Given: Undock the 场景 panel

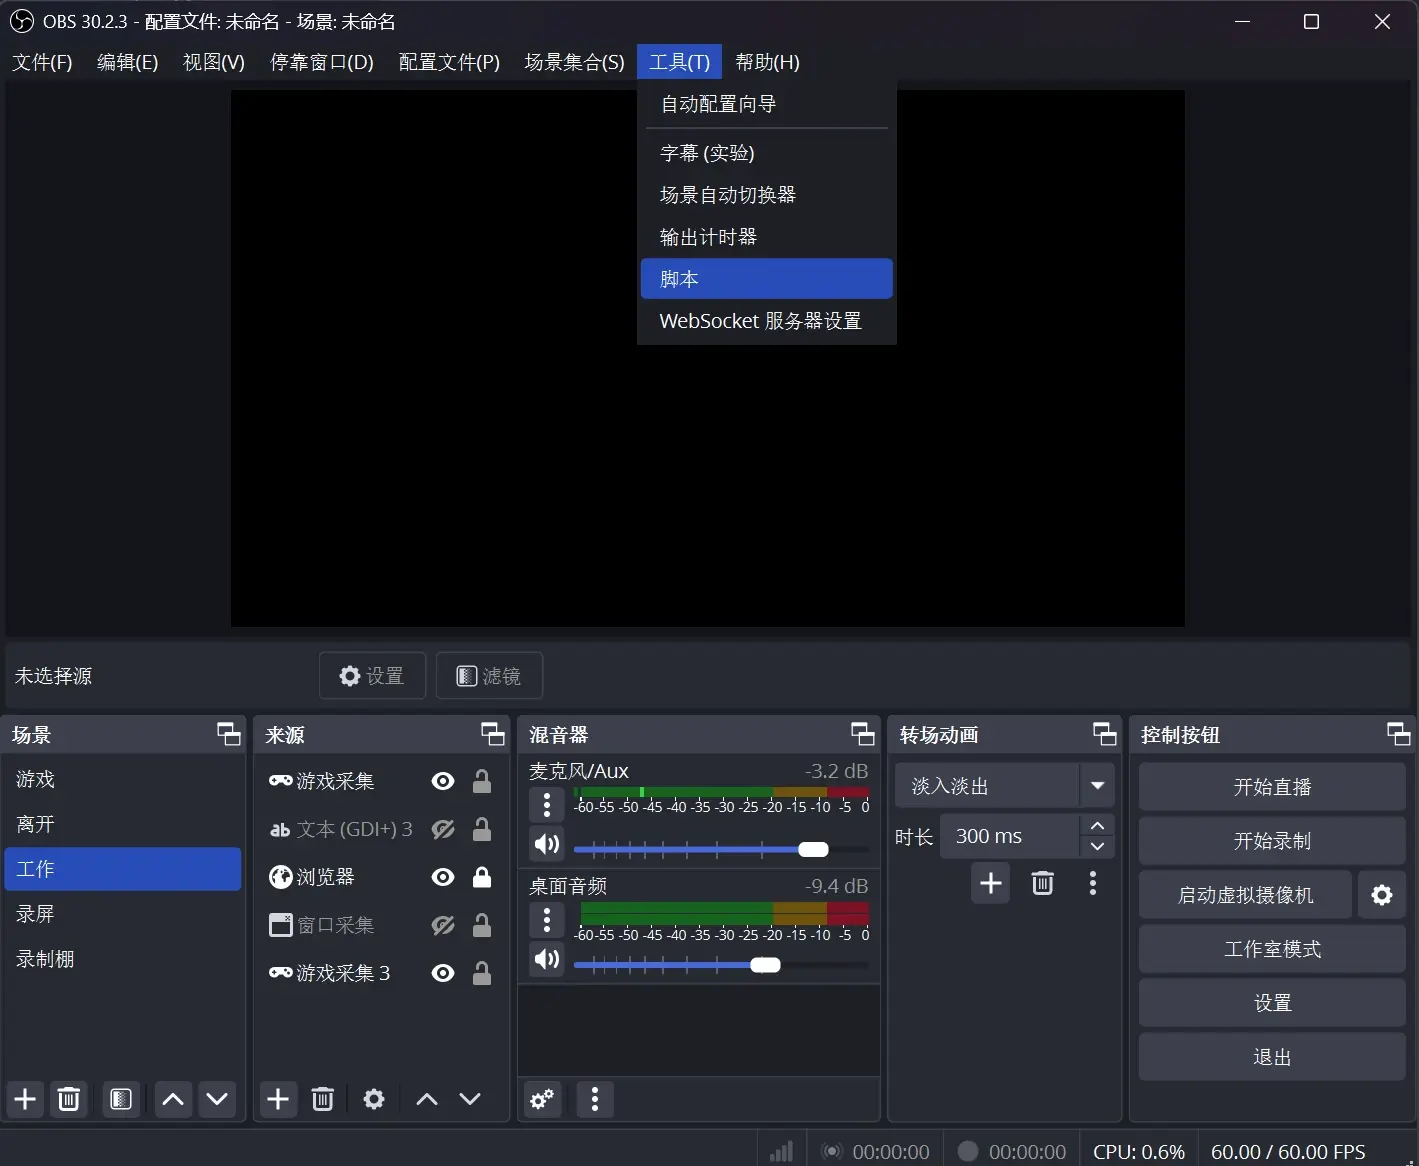Looking at the screenshot, I should [x=229, y=734].
